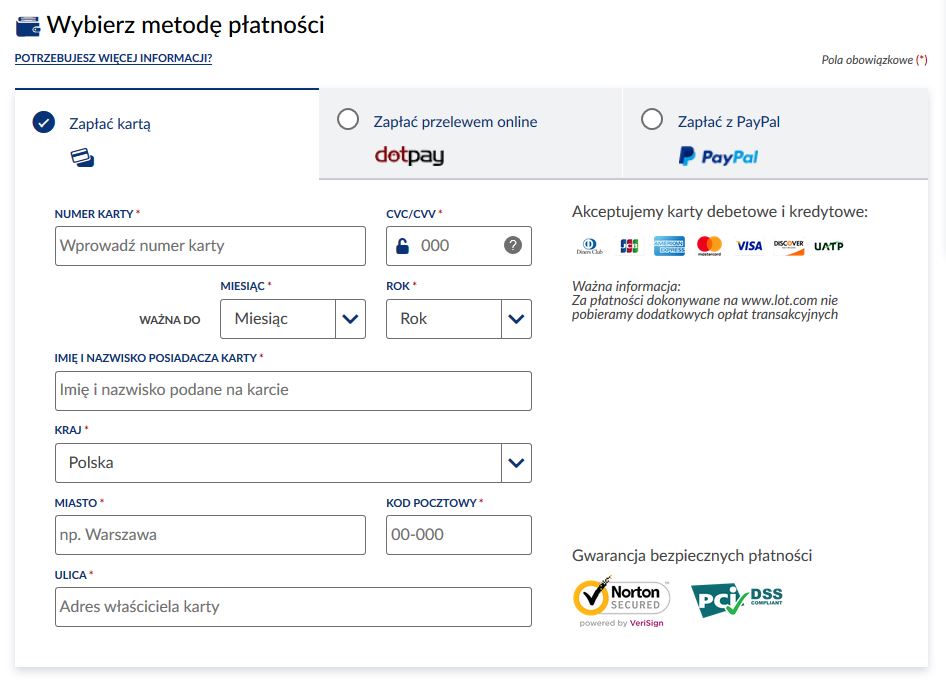Click the American Express logo
The width and height of the screenshot is (946, 699).
[x=669, y=245]
